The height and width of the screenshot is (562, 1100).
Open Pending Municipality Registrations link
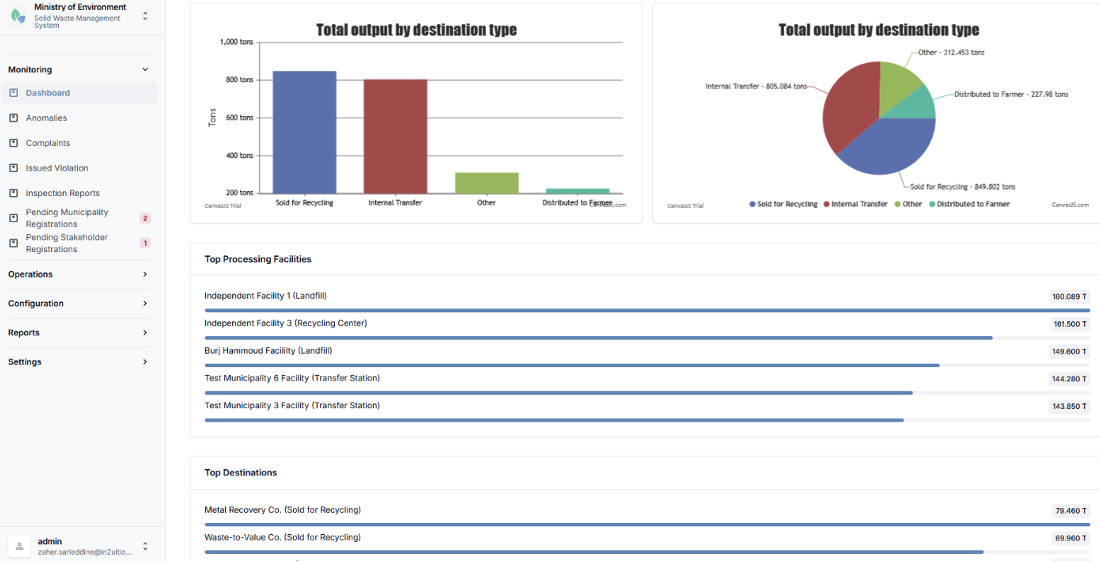click(x=67, y=218)
